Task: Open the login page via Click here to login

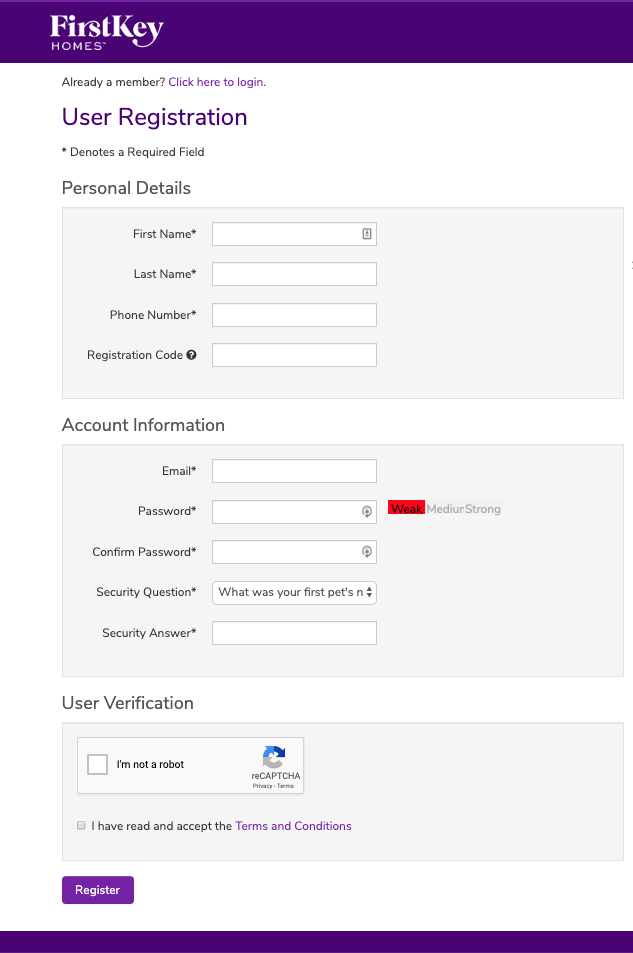Action: pos(217,82)
